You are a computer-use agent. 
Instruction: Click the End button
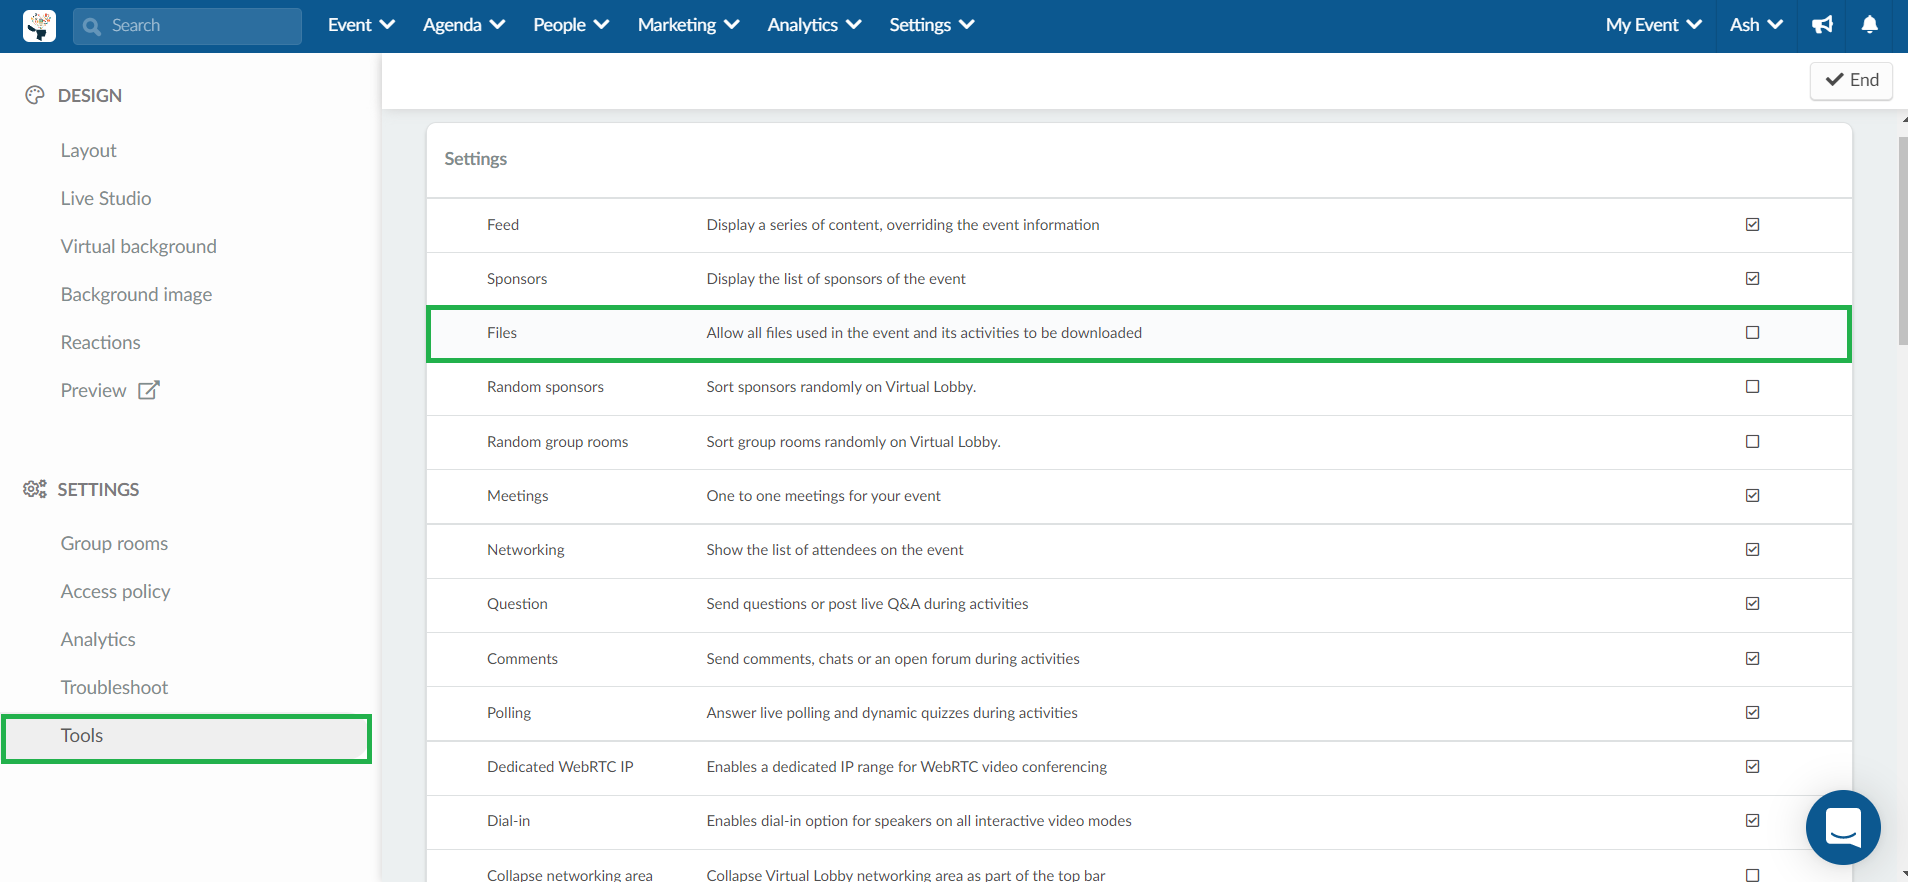1851,80
